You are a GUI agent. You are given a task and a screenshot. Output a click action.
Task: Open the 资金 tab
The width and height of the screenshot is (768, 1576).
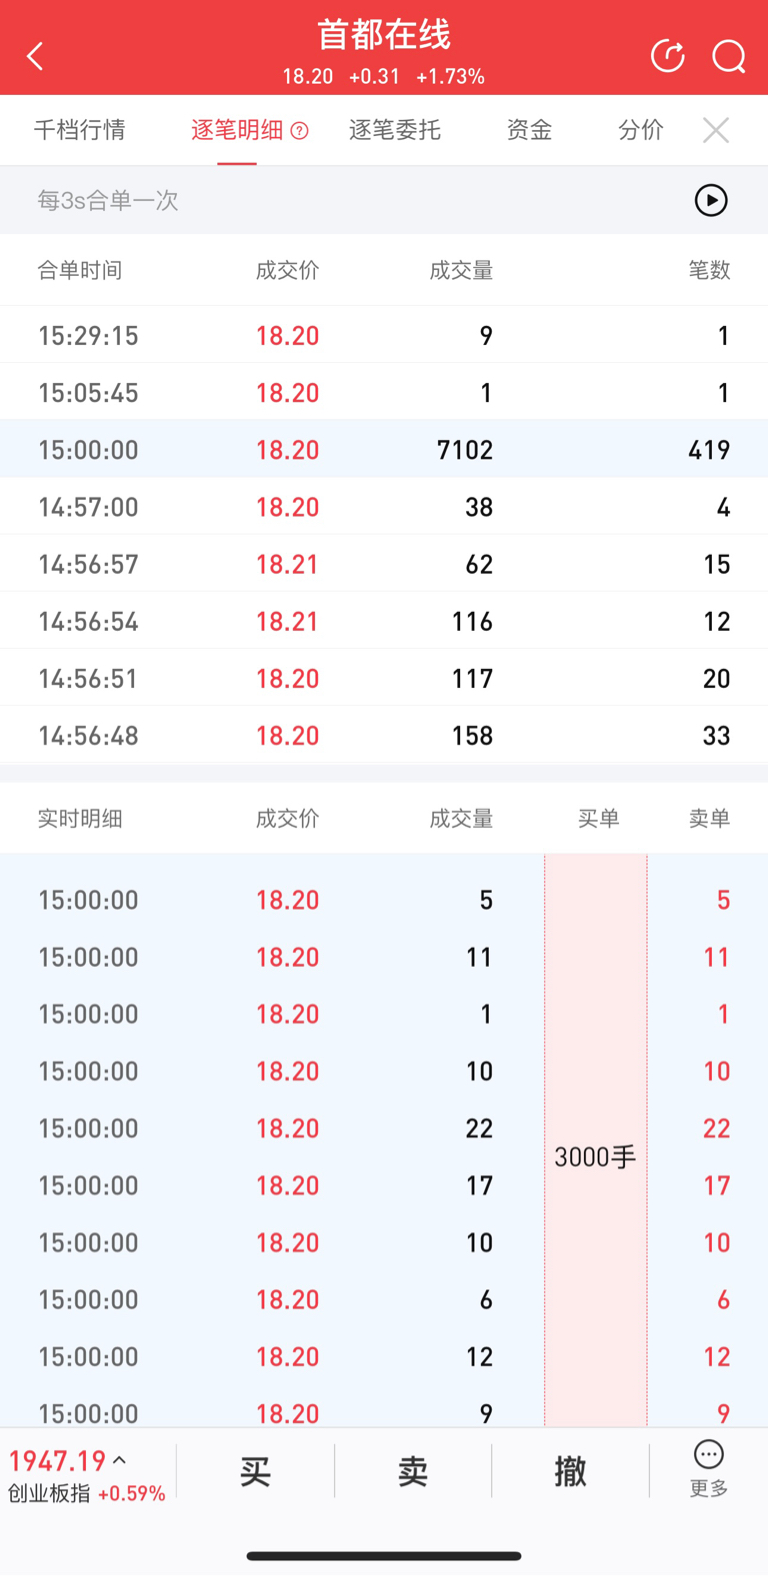point(529,130)
